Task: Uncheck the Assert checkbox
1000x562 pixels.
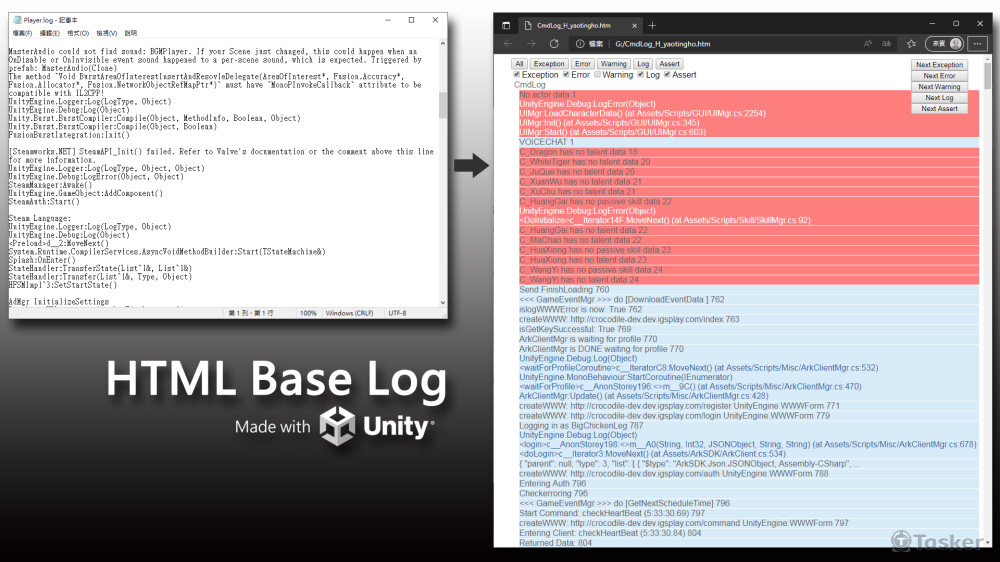Action: click(x=667, y=75)
